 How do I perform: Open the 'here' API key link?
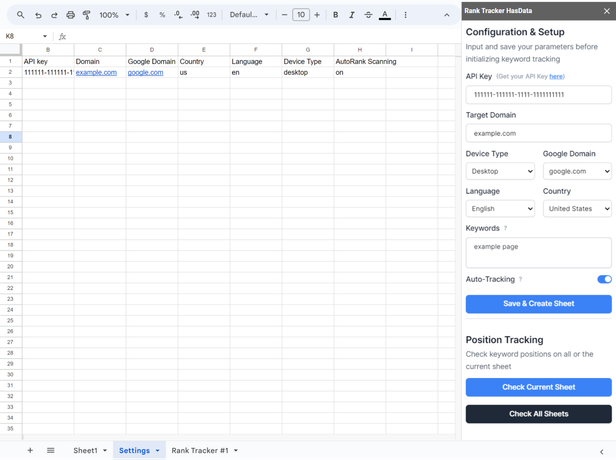[x=556, y=77]
